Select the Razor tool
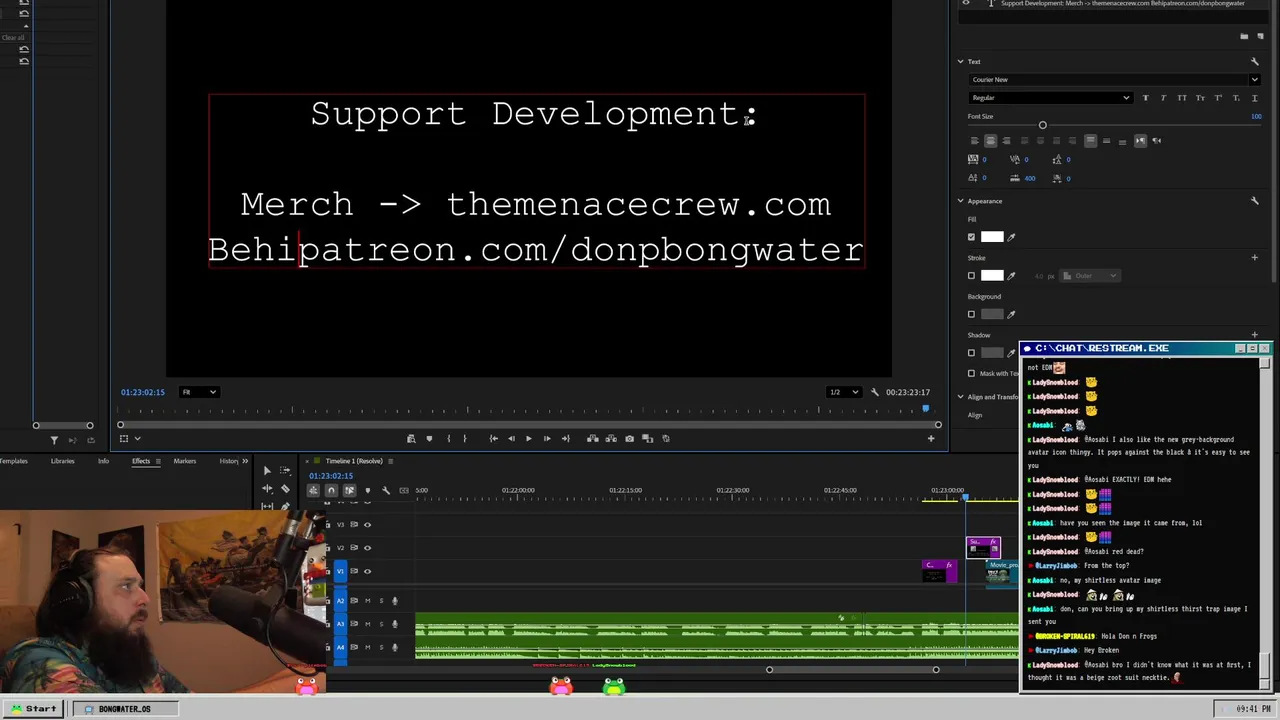This screenshot has height=720, width=1280. click(x=285, y=489)
